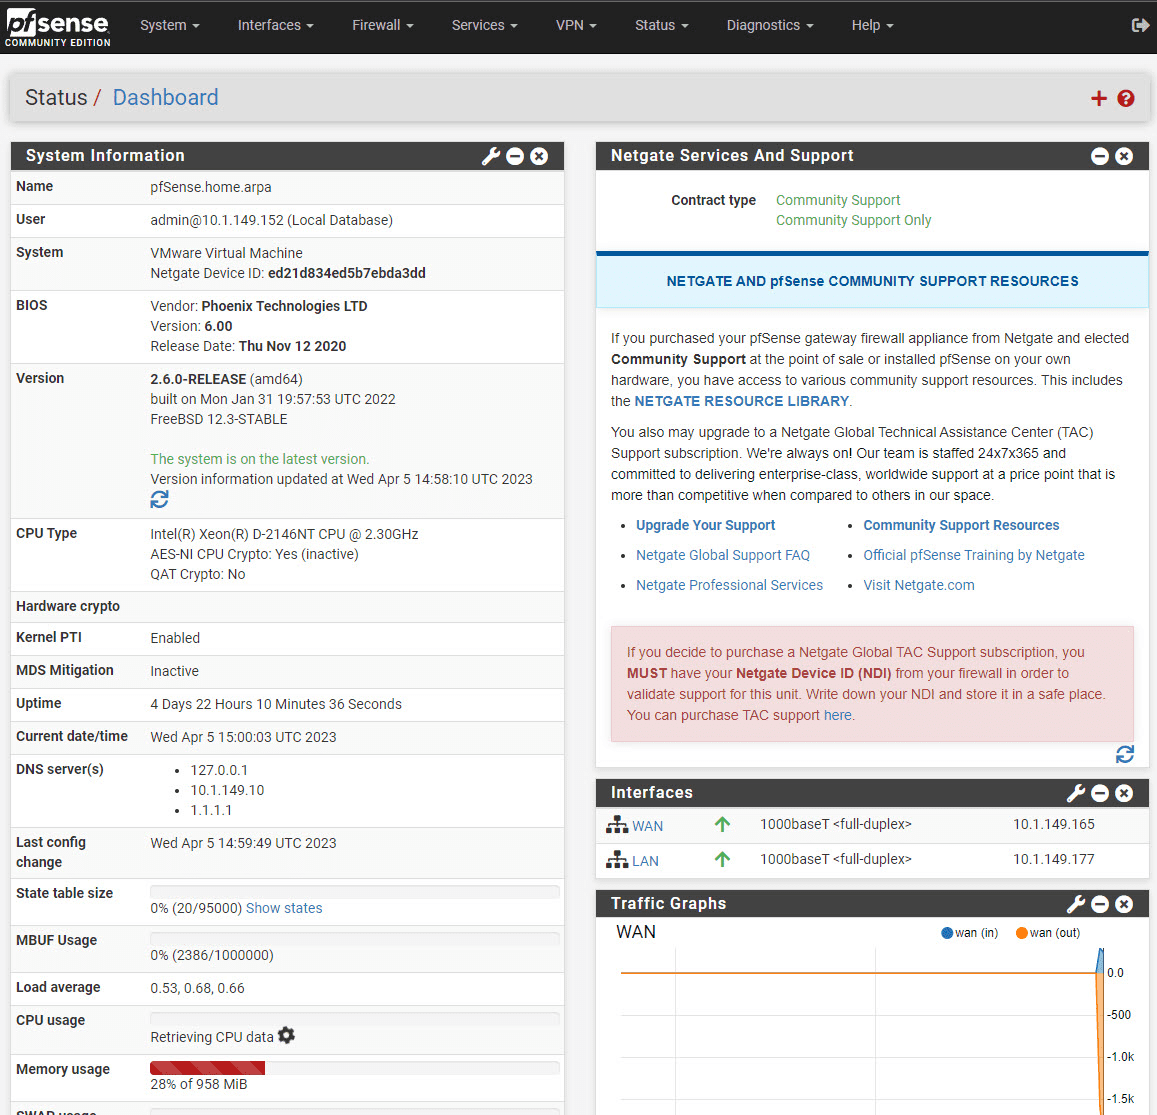Screen dimensions: 1157x1115
Task: Open the red help question mark icon
Action: point(1125,98)
